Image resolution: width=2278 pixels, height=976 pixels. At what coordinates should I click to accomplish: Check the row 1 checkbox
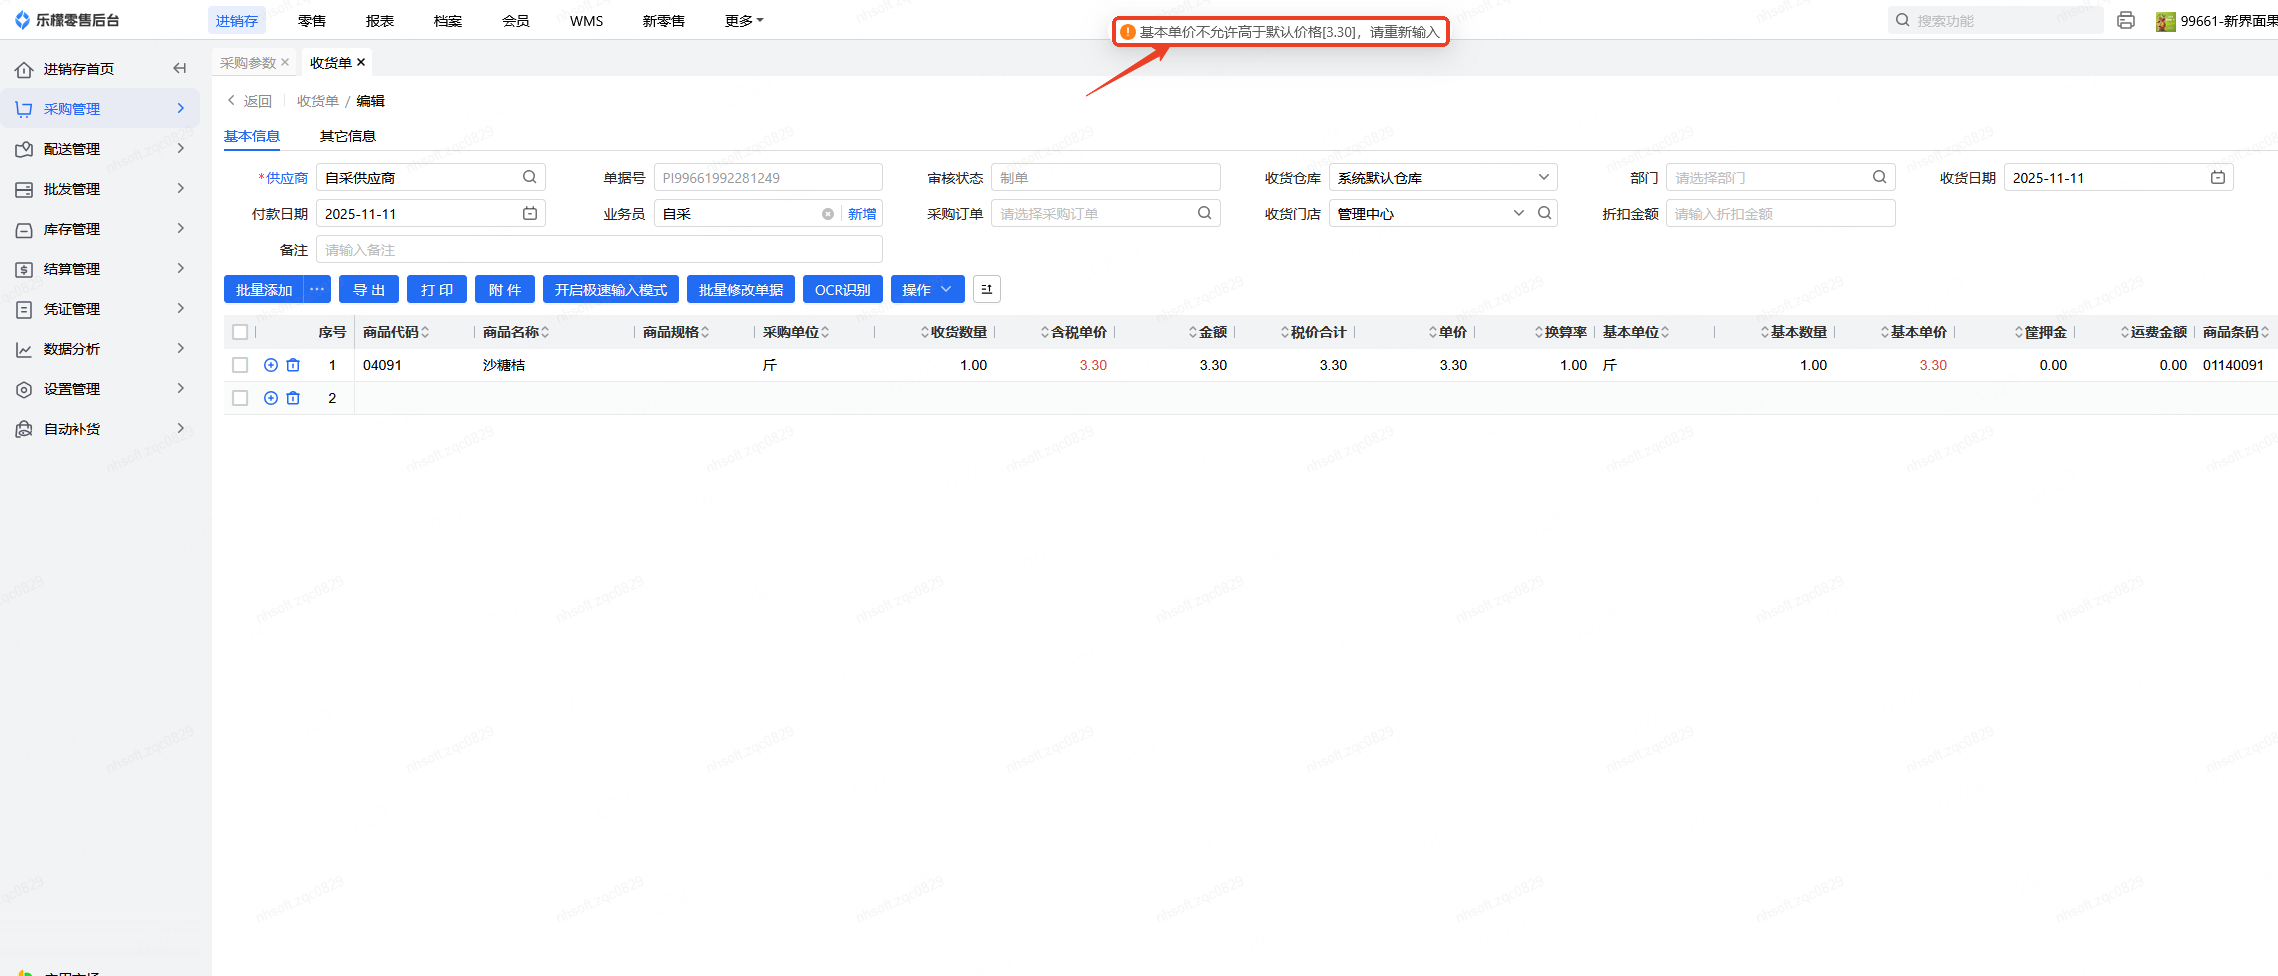coord(240,365)
